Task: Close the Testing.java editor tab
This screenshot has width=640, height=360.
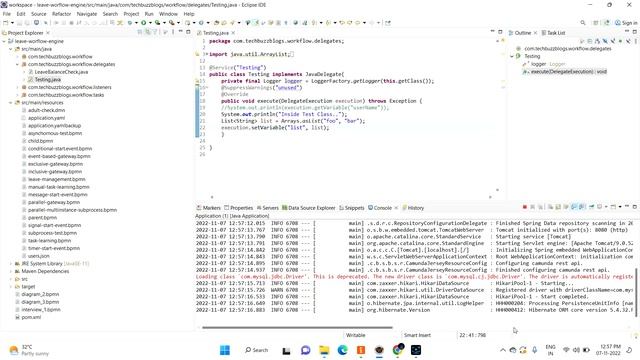Action: click(x=233, y=33)
